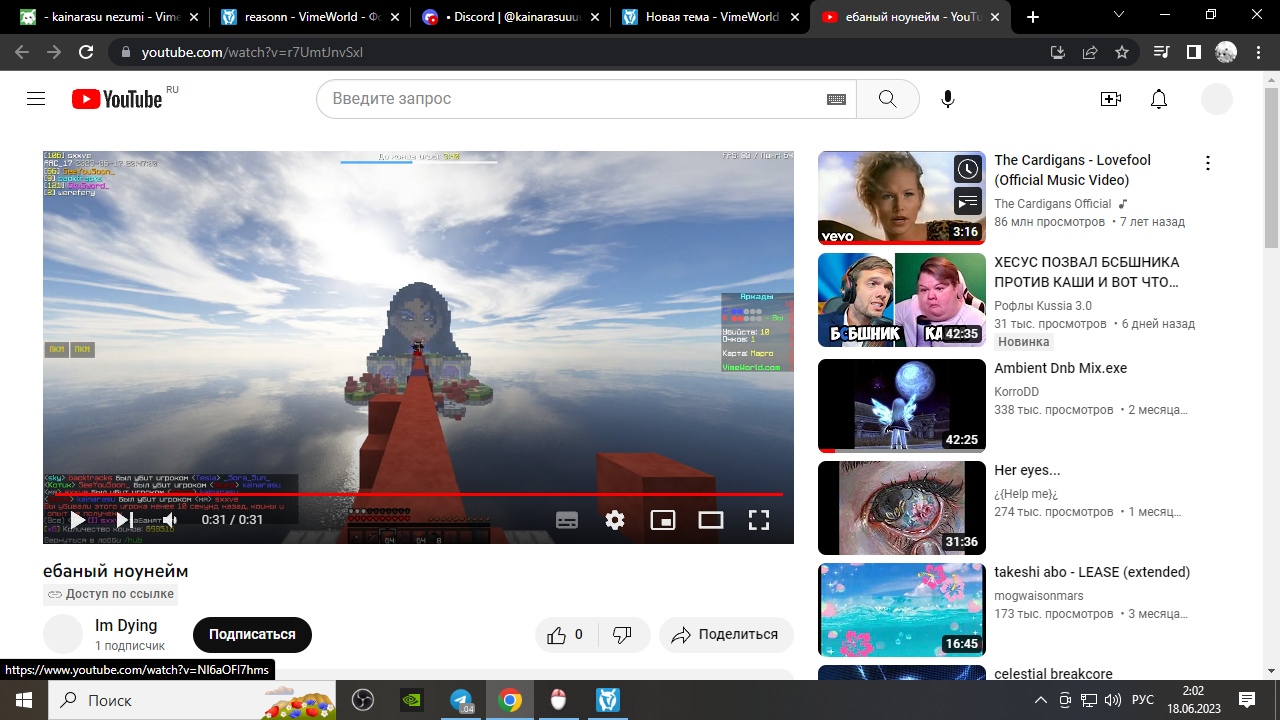Enter fullscreen mode in the player
1280x720 pixels.
(759, 520)
